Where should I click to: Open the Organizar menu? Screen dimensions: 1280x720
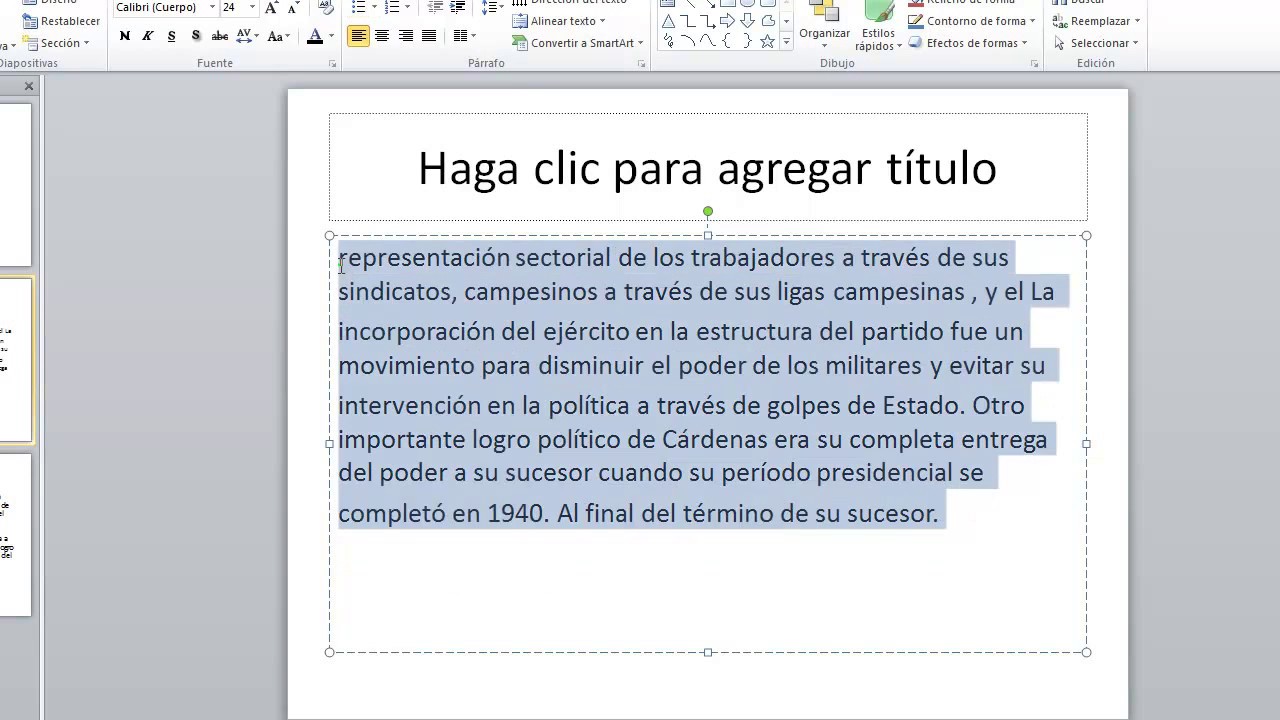point(824,25)
